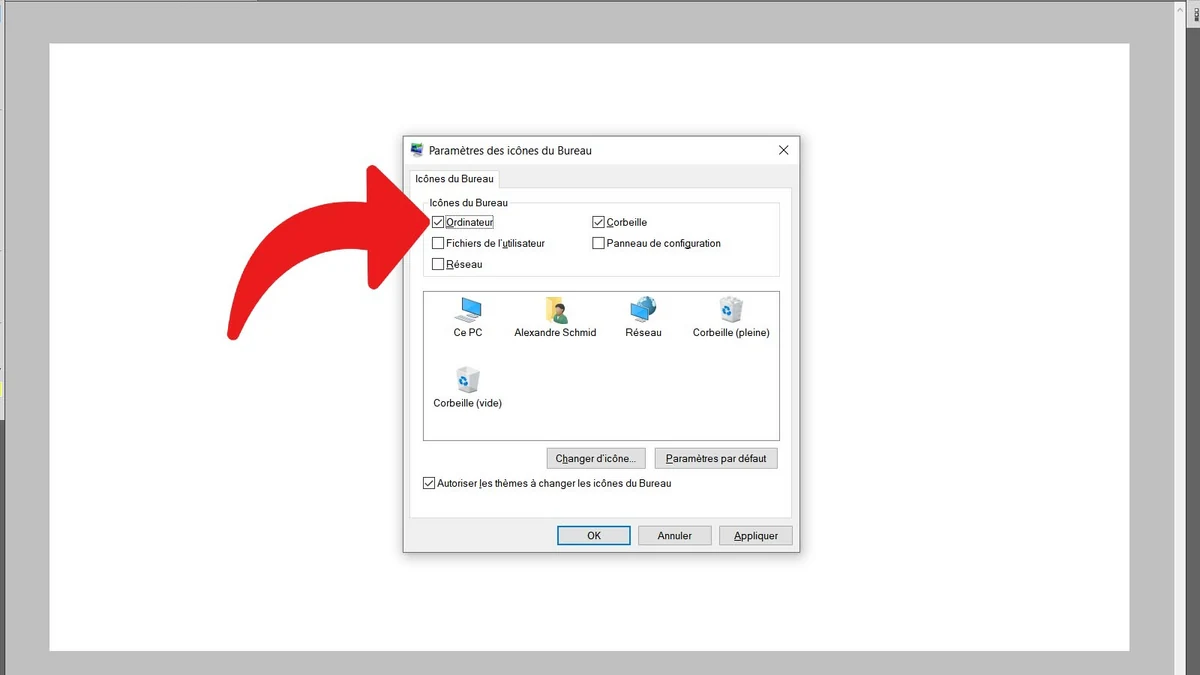Confirm changes with the OK button
The width and height of the screenshot is (1200, 675).
(x=593, y=535)
